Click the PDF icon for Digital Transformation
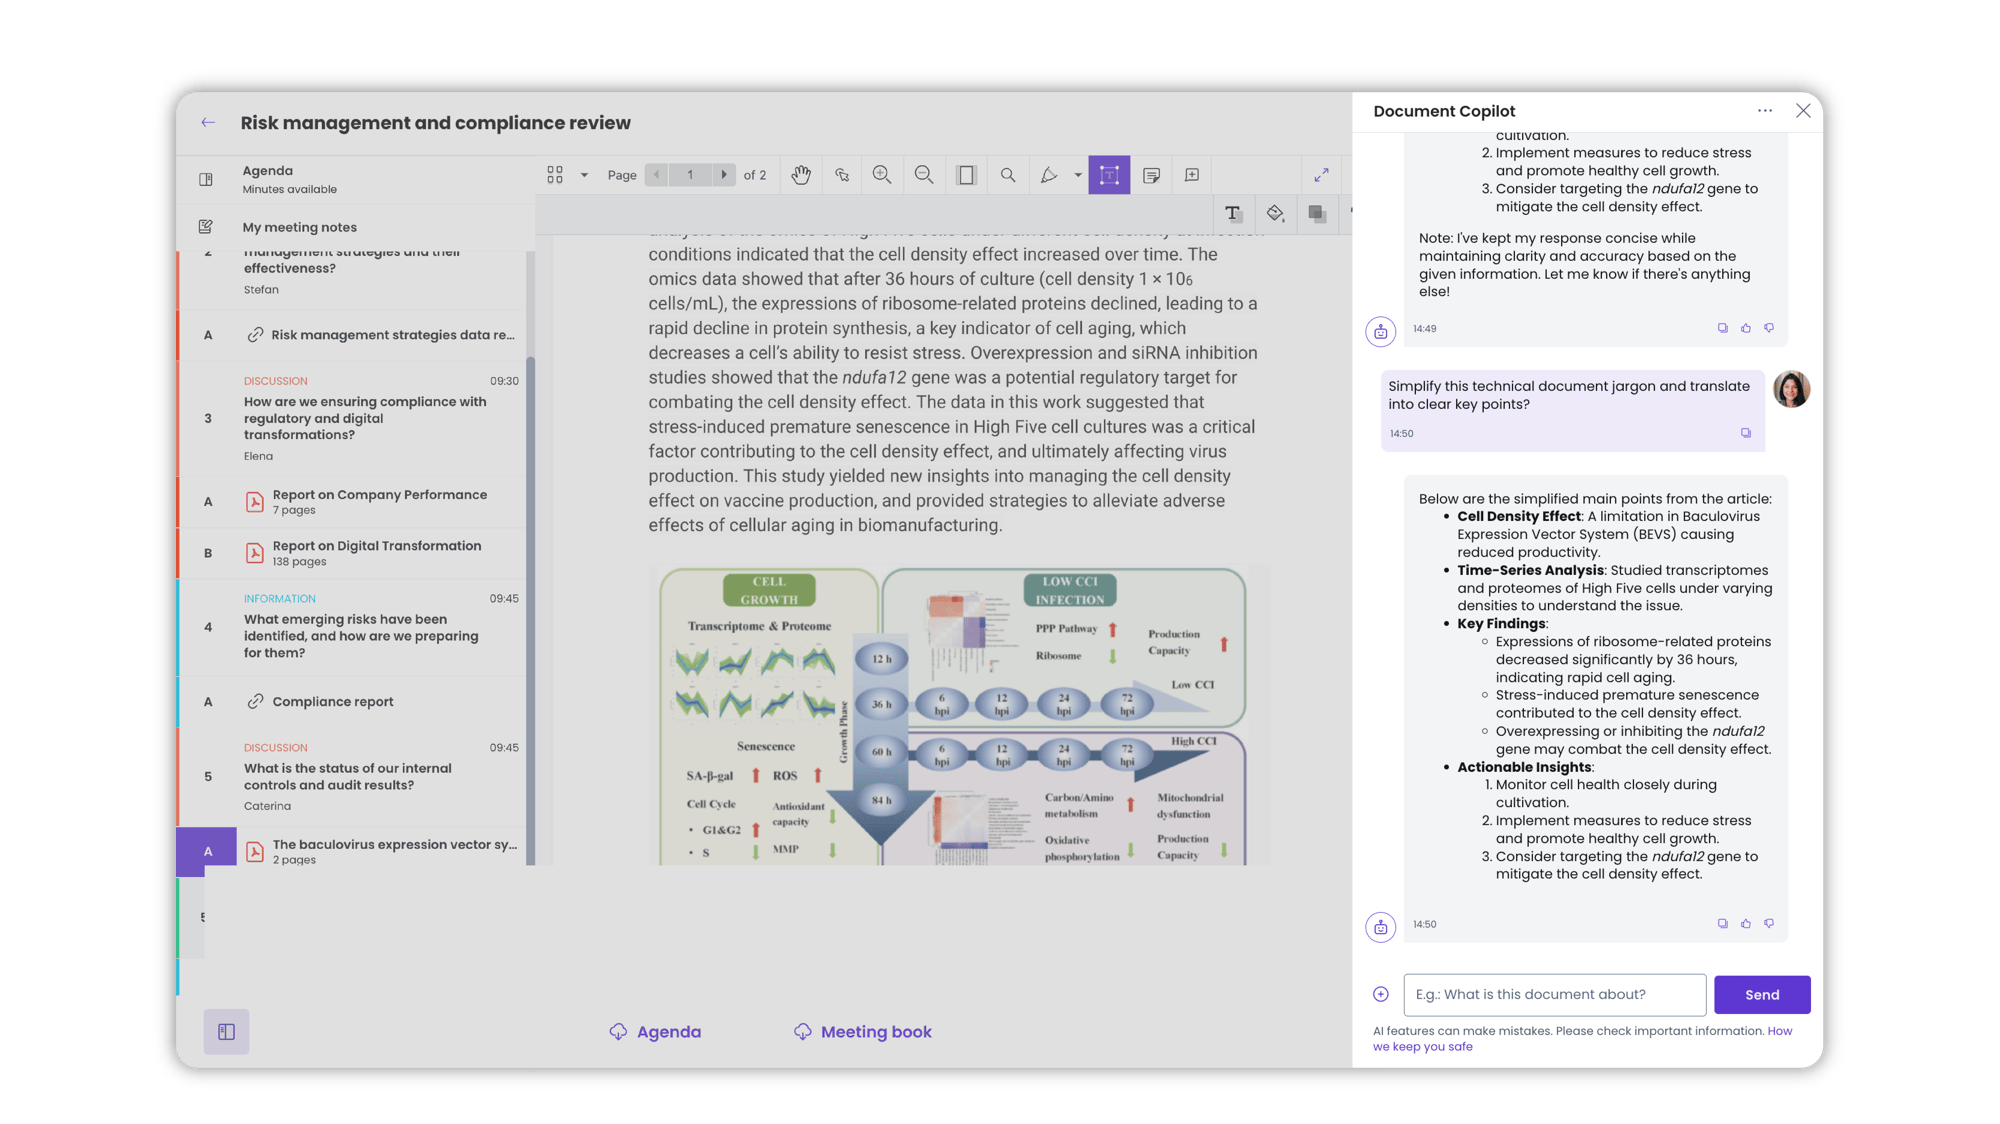The height and width of the screenshot is (1124, 2000). (255, 553)
